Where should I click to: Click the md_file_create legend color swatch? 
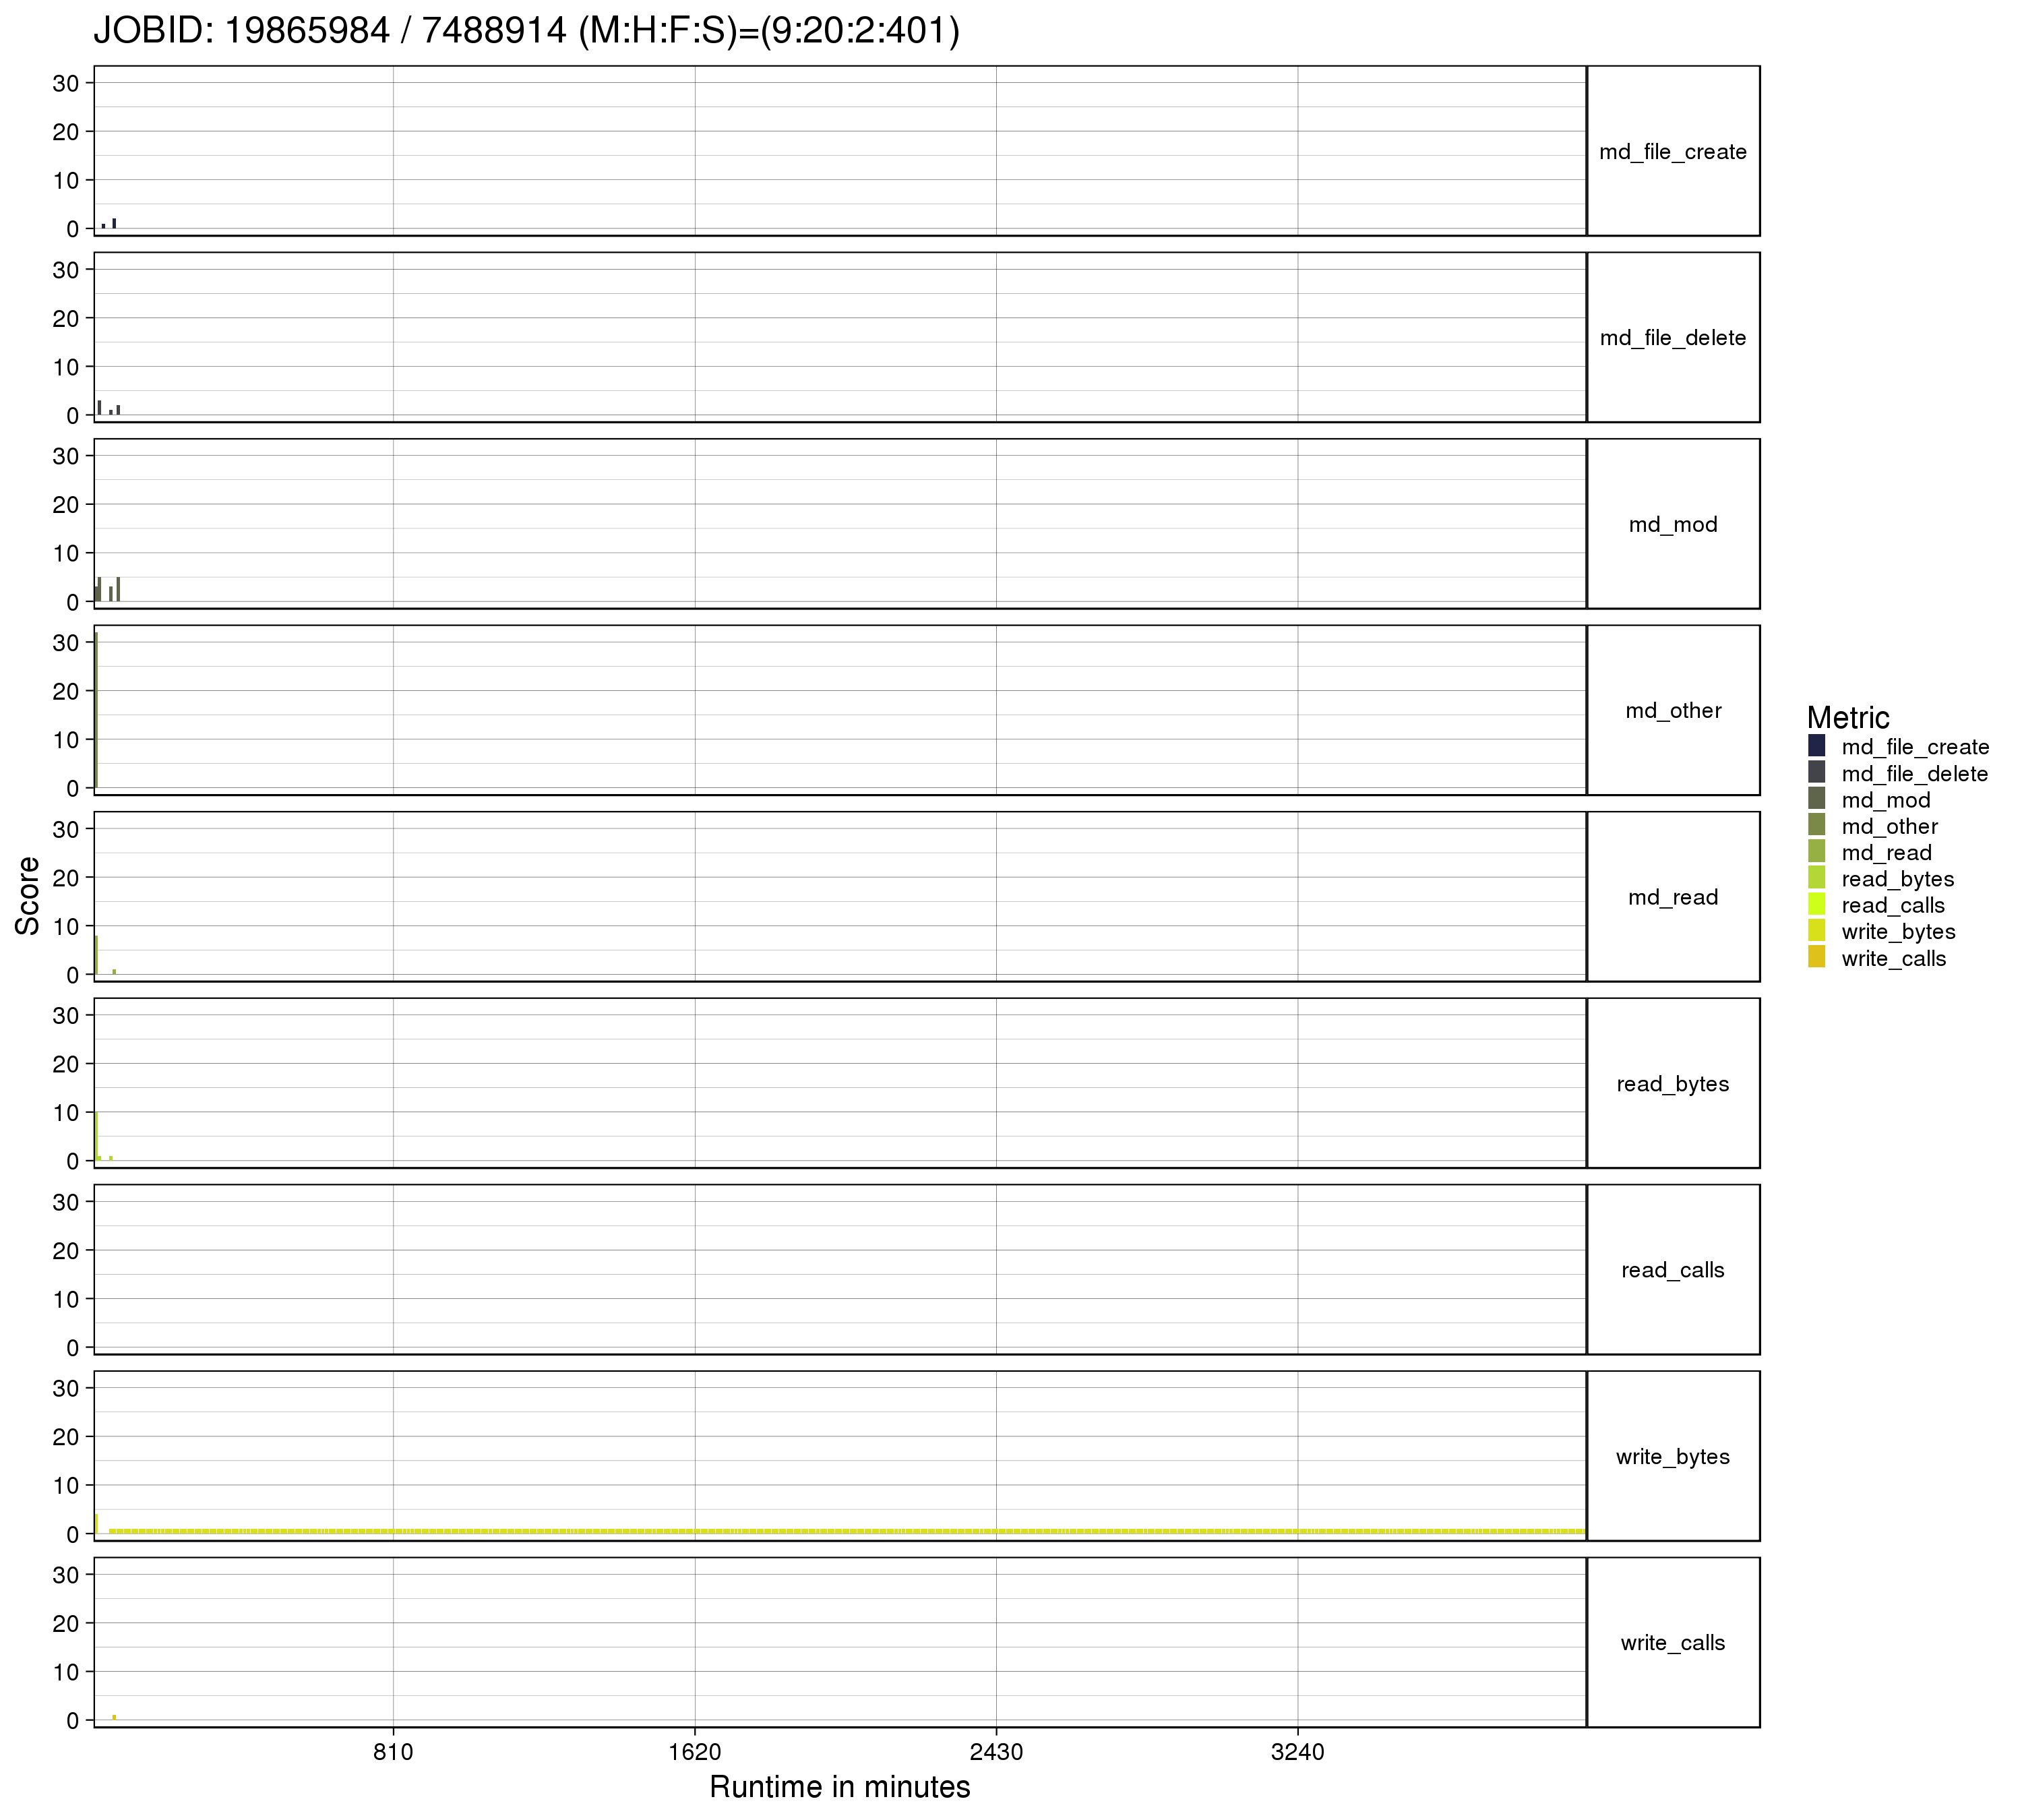[1816, 746]
